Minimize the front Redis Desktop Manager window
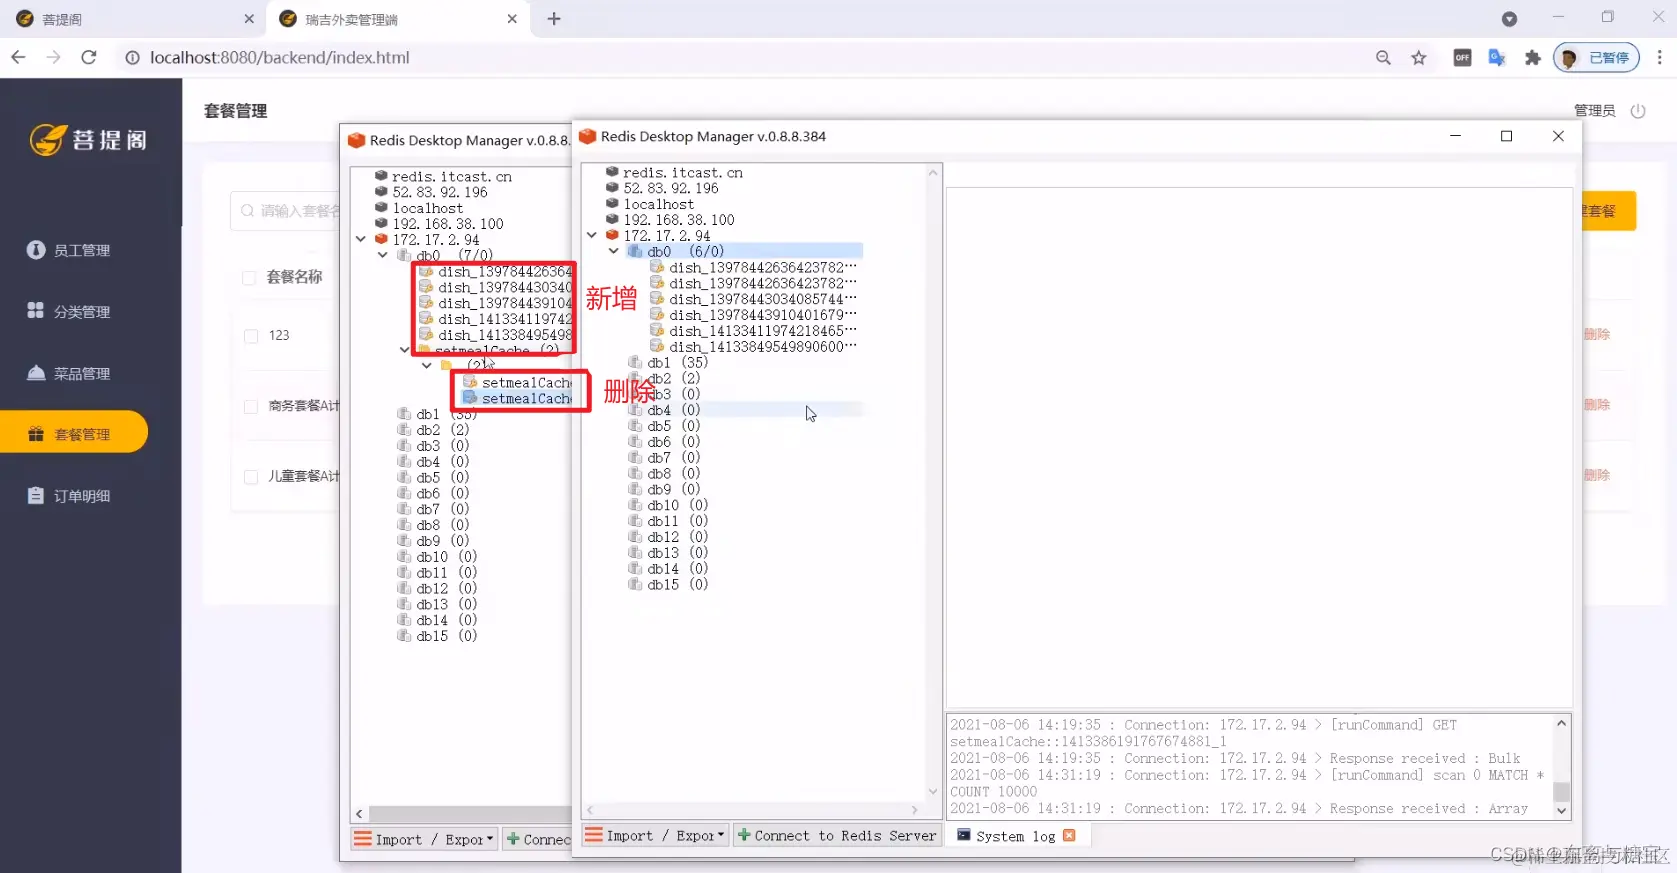Viewport: 1677px width, 873px height. pyautogui.click(x=1455, y=136)
